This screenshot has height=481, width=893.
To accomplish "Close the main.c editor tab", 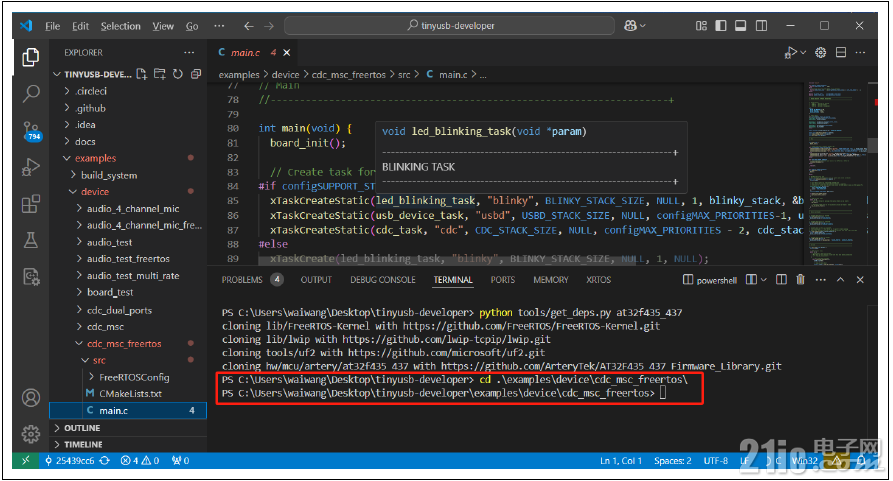I will click(287, 52).
